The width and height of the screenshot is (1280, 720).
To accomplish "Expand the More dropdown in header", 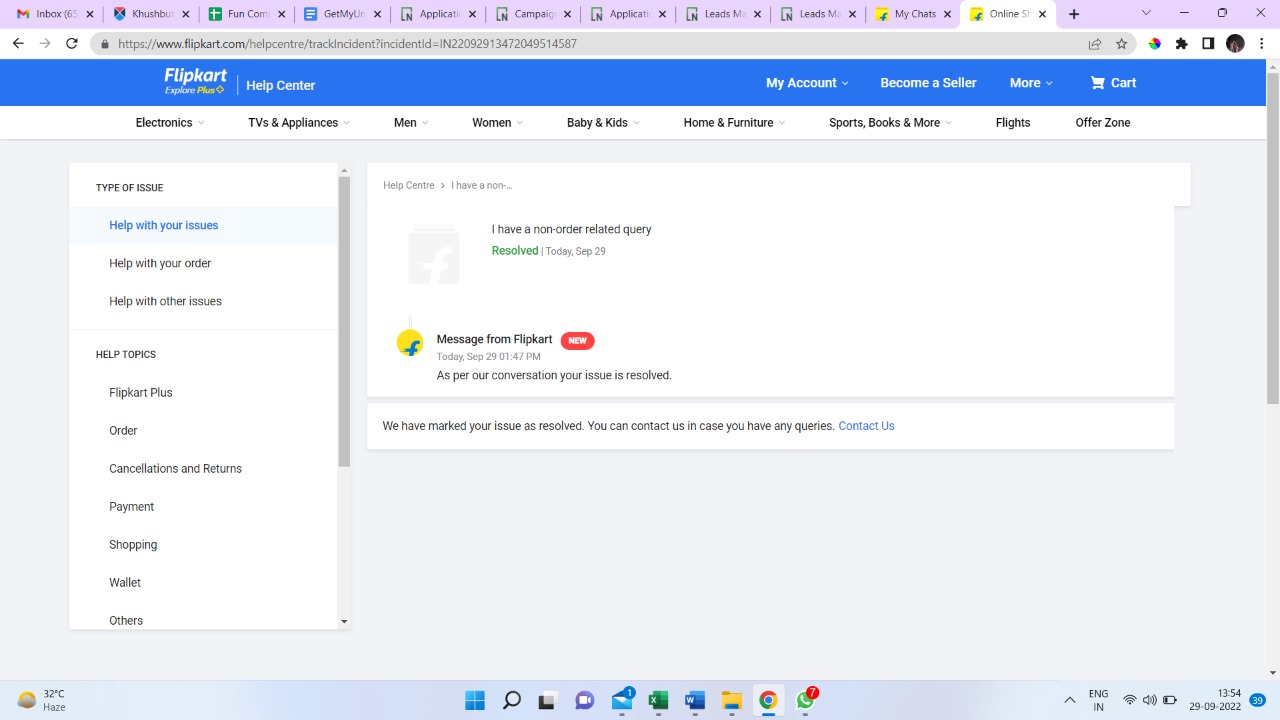I will tap(1030, 83).
